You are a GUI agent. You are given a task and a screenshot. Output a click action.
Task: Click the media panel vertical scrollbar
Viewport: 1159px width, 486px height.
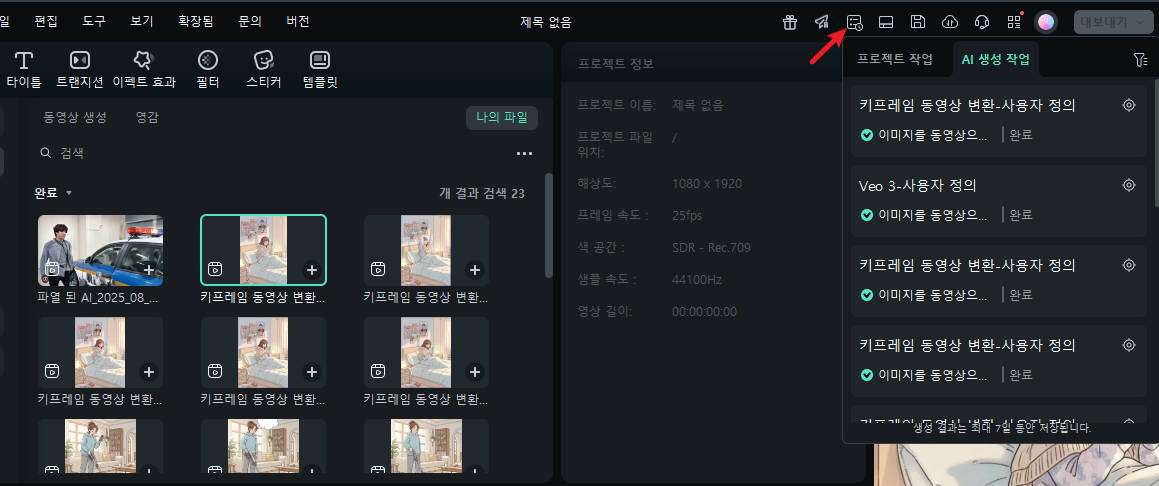pos(548,225)
